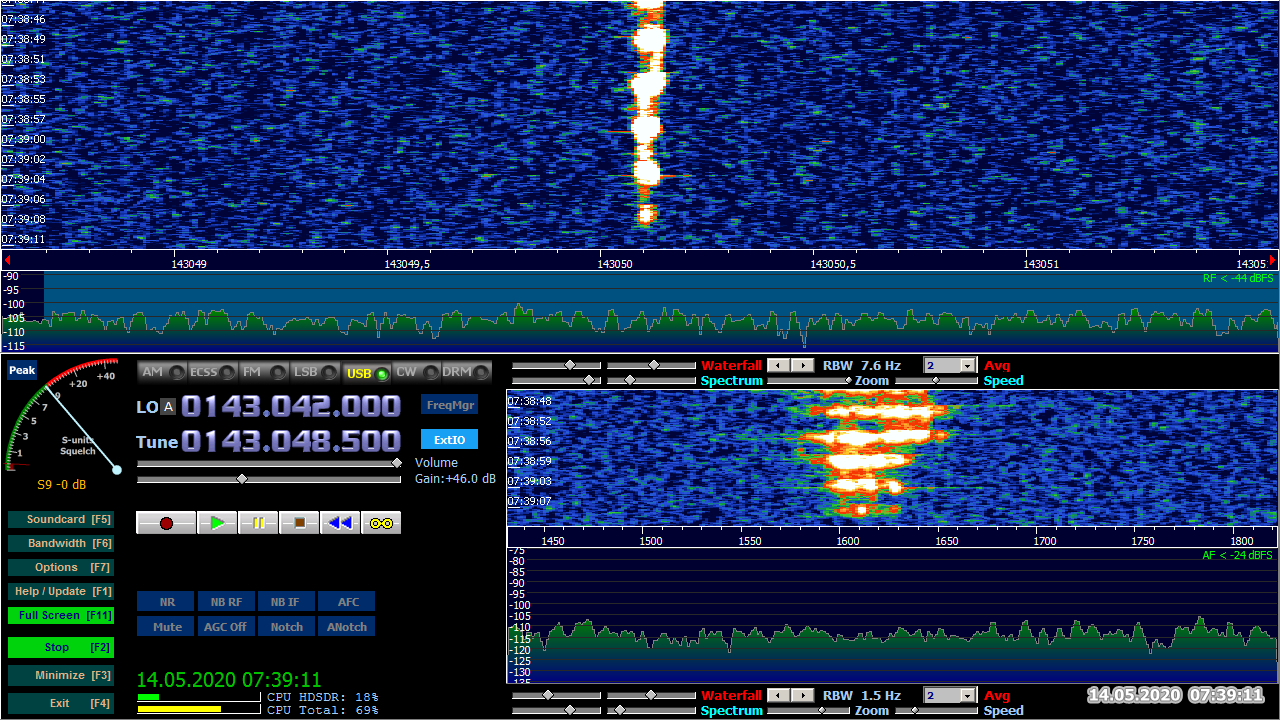
Task: Select LSB demodulation mode
Action: [315, 372]
